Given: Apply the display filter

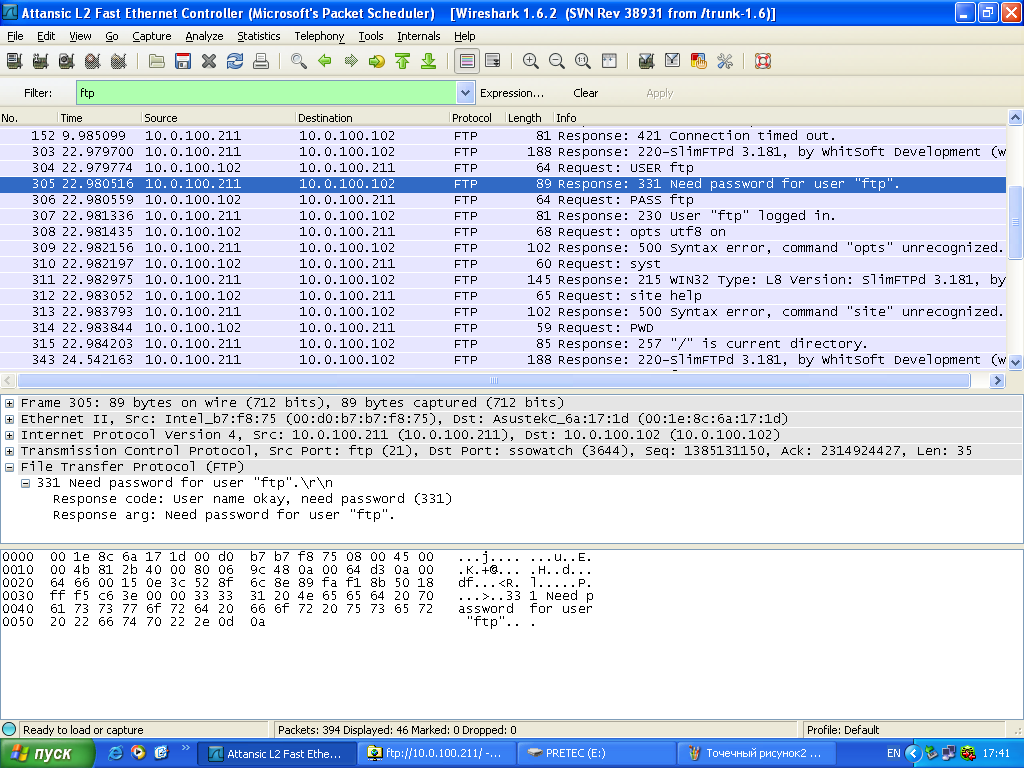Looking at the screenshot, I should (x=660, y=93).
